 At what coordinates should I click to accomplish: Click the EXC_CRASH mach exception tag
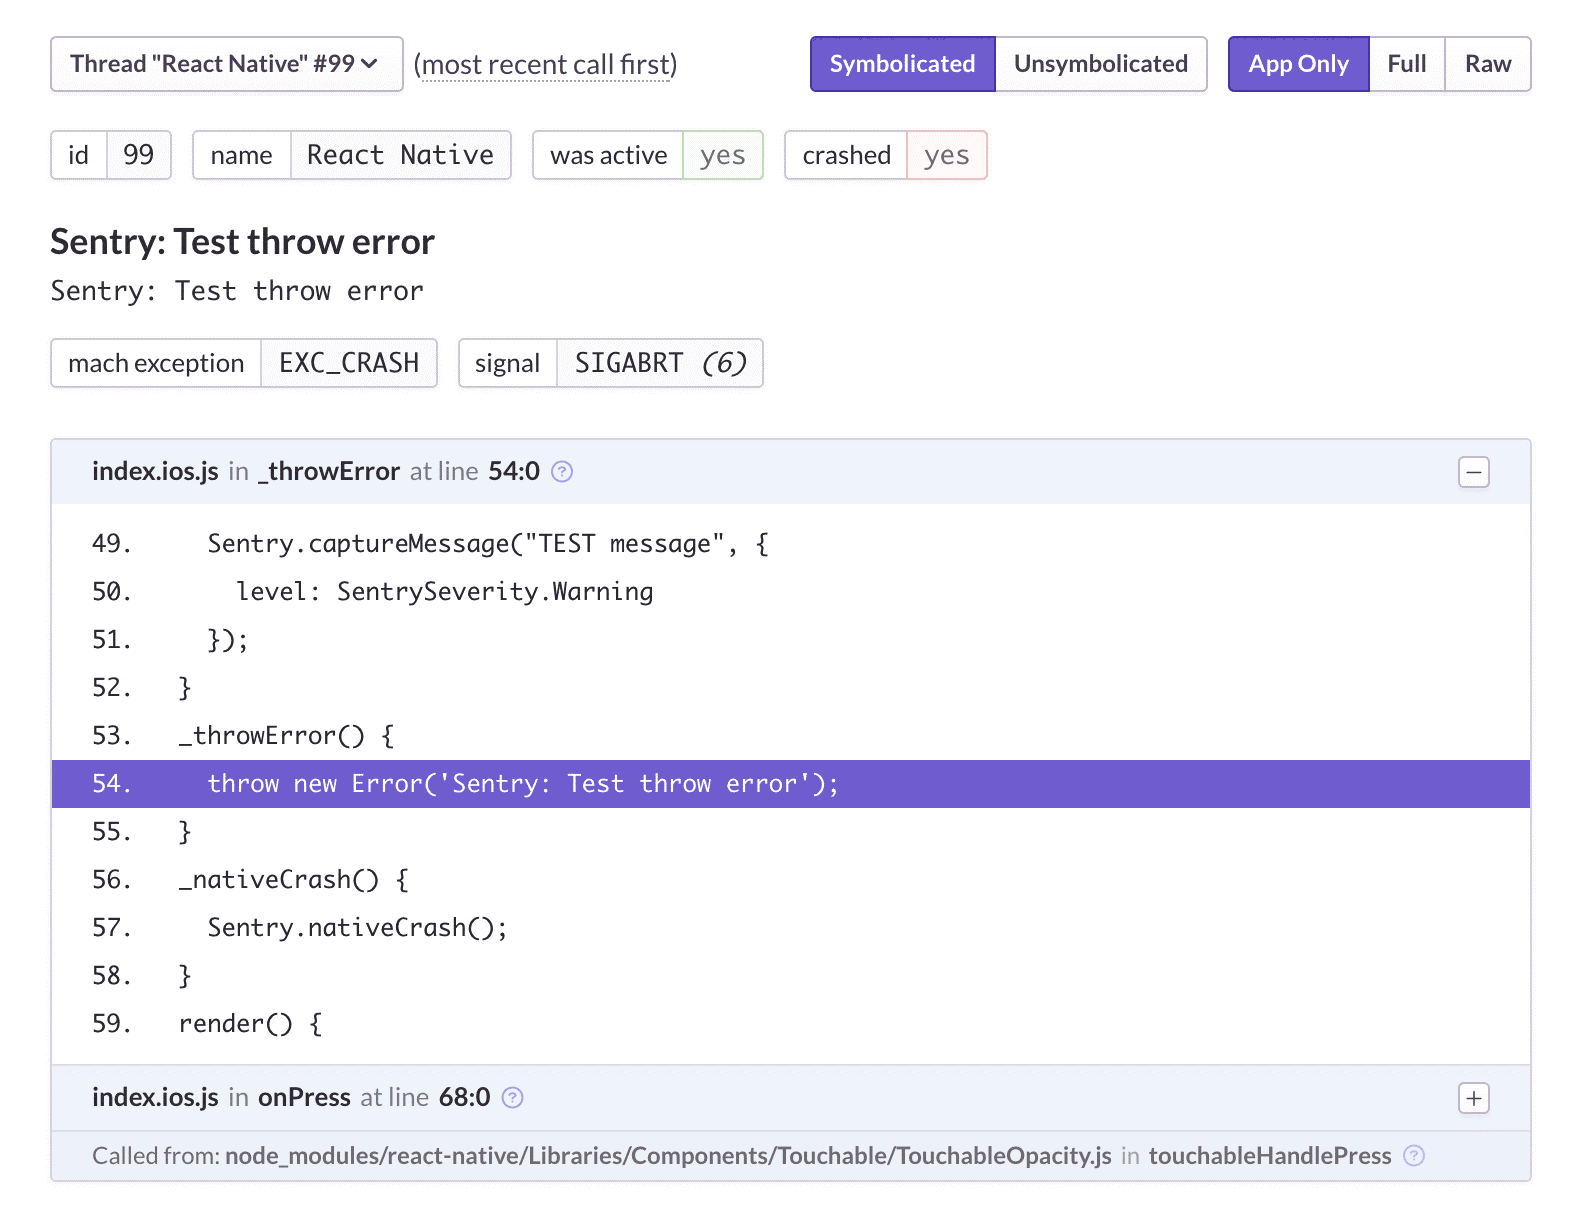point(348,363)
